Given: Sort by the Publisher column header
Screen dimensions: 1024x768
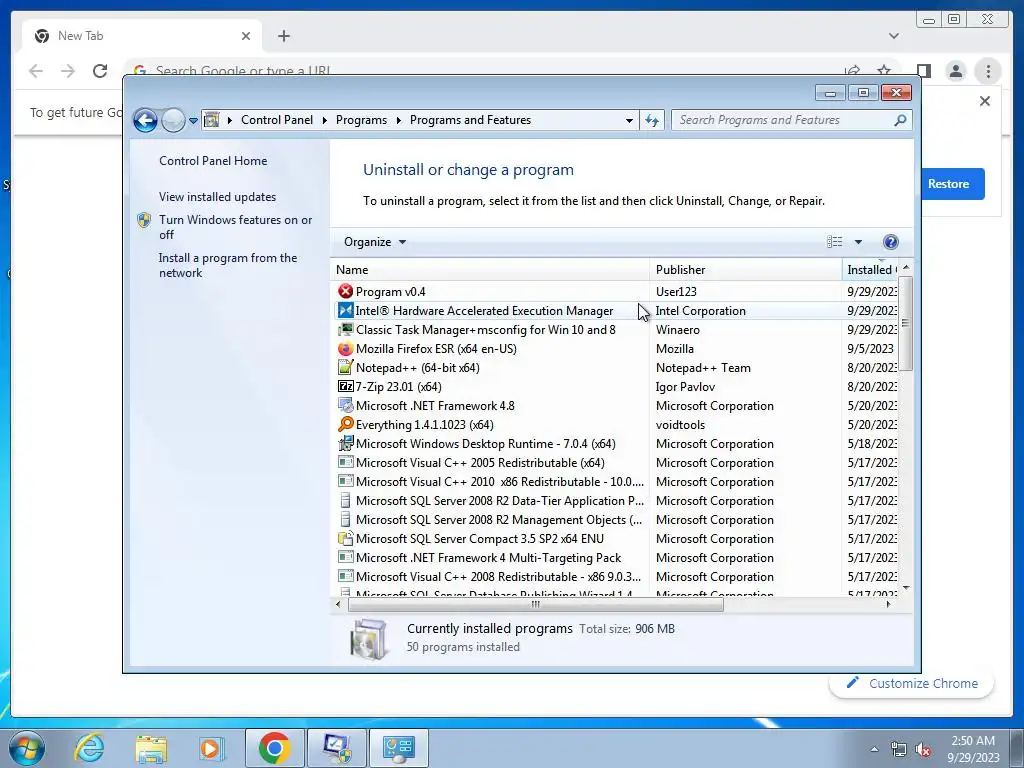Looking at the screenshot, I should point(746,270).
